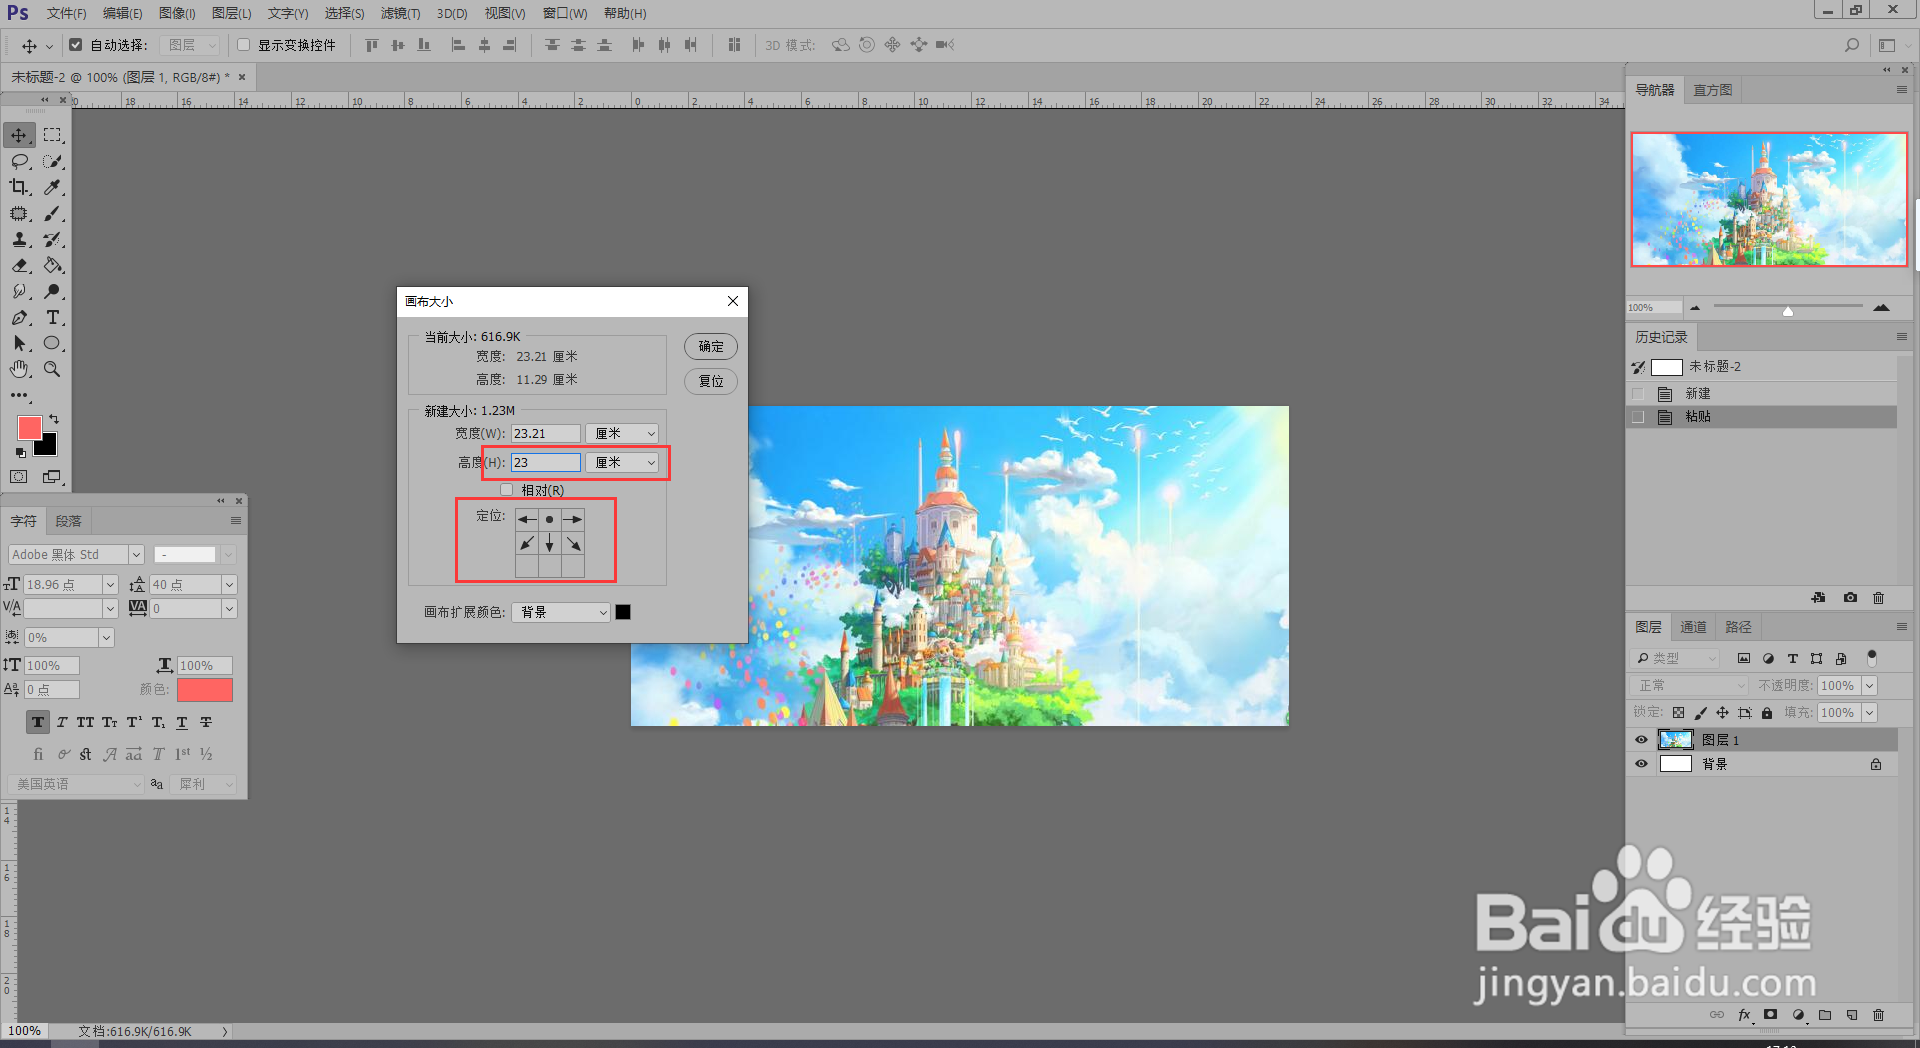1920x1048 pixels.
Task: Create a new layer group folder
Action: click(1825, 1015)
